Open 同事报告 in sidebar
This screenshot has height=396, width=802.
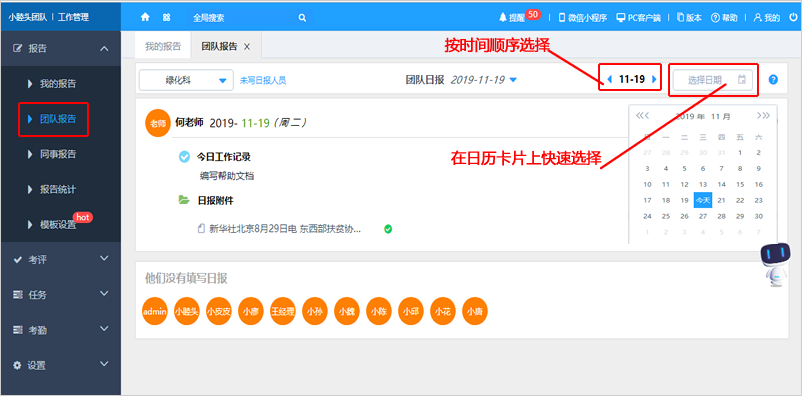coord(58,154)
